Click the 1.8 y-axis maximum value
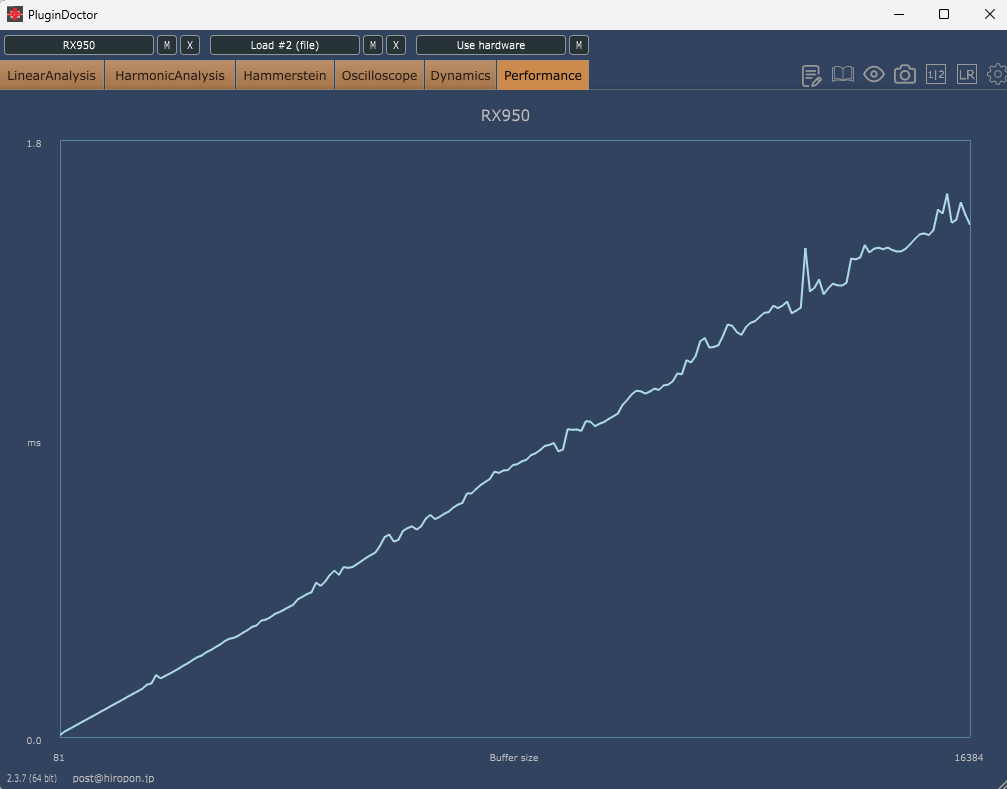1007x789 pixels. tap(34, 144)
